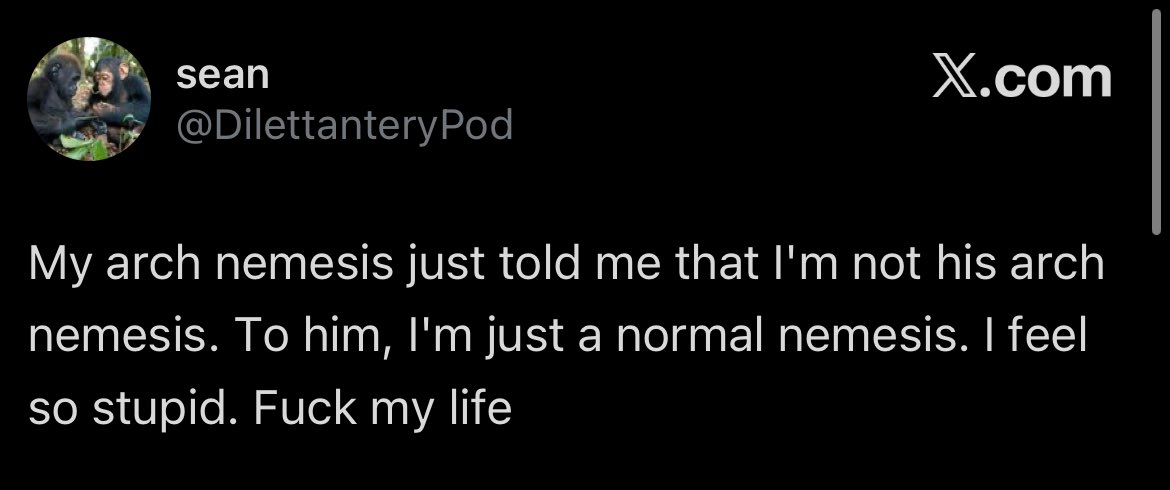
Task: Click the phrase "Fuck my life"
Action: 383,409
